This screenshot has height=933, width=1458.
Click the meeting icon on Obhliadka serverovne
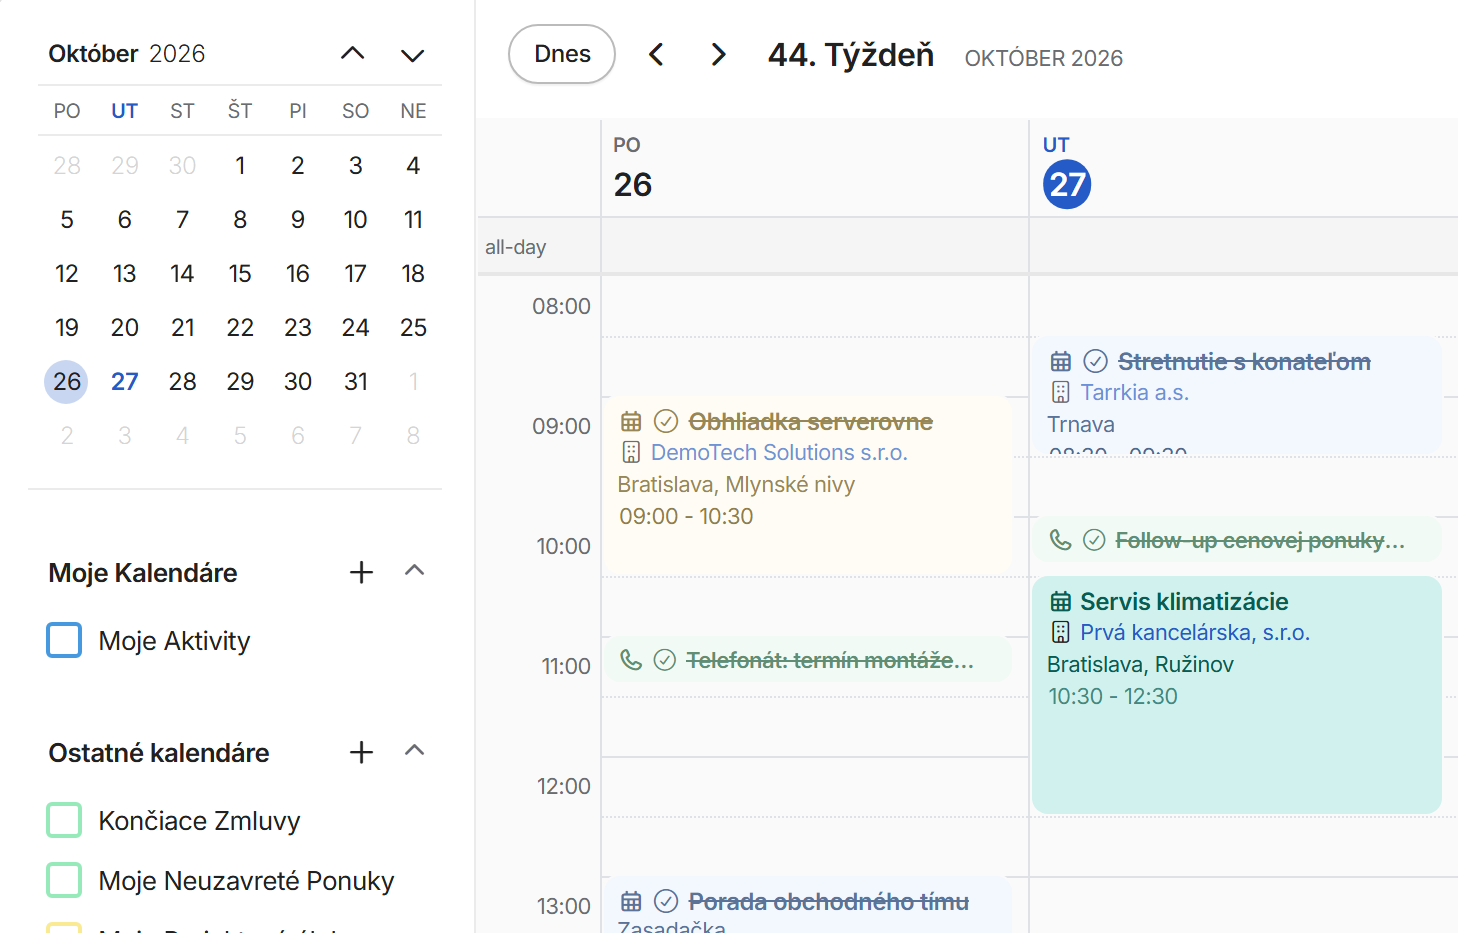pos(631,421)
